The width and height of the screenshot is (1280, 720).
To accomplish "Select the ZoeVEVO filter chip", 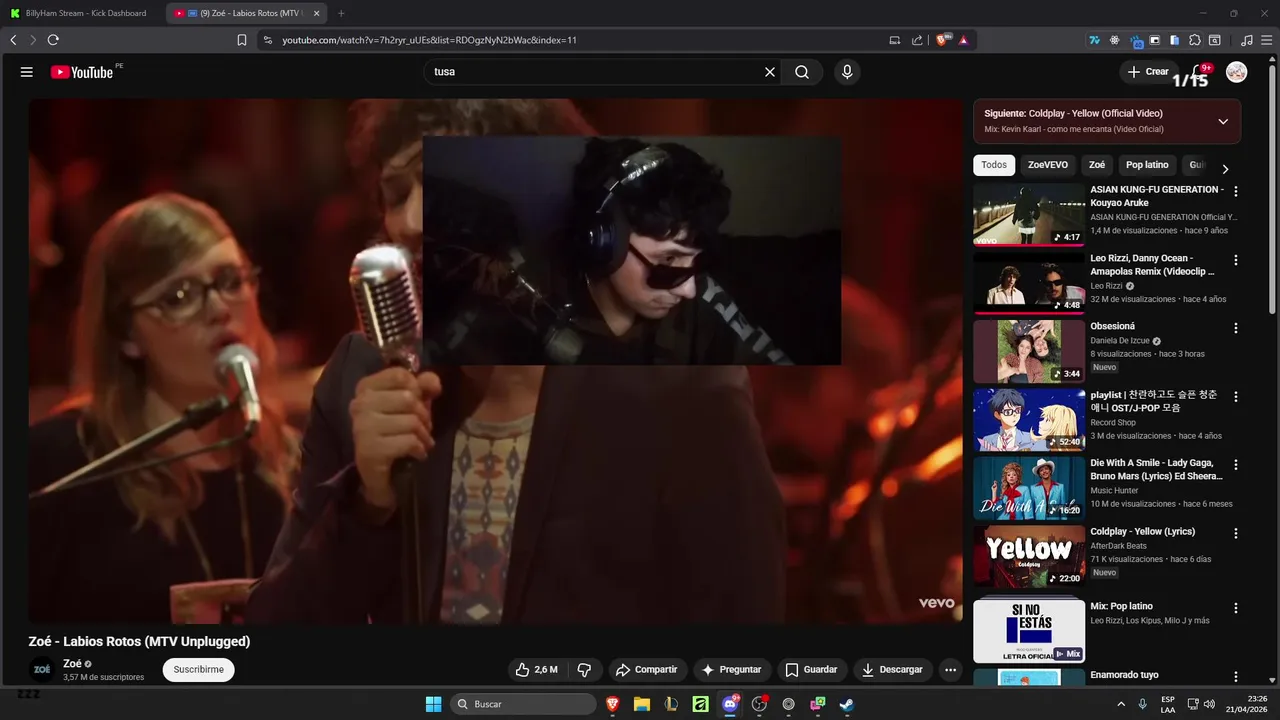I will [1048, 165].
